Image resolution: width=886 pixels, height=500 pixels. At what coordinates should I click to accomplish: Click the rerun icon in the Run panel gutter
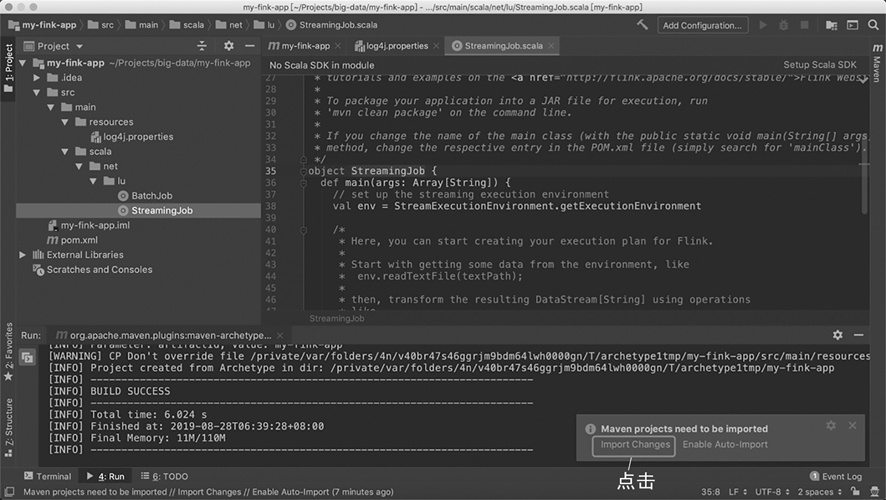click(x=27, y=357)
